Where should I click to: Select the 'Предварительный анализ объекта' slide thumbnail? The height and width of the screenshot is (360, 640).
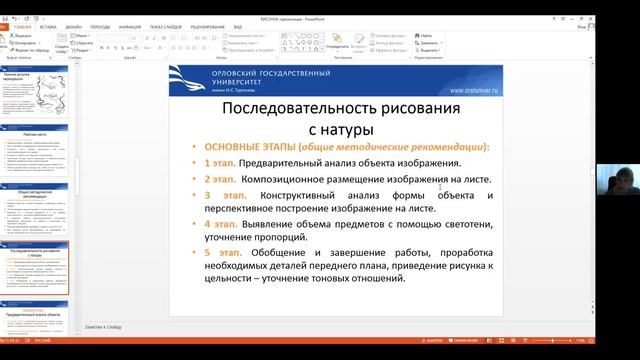(x=34, y=318)
